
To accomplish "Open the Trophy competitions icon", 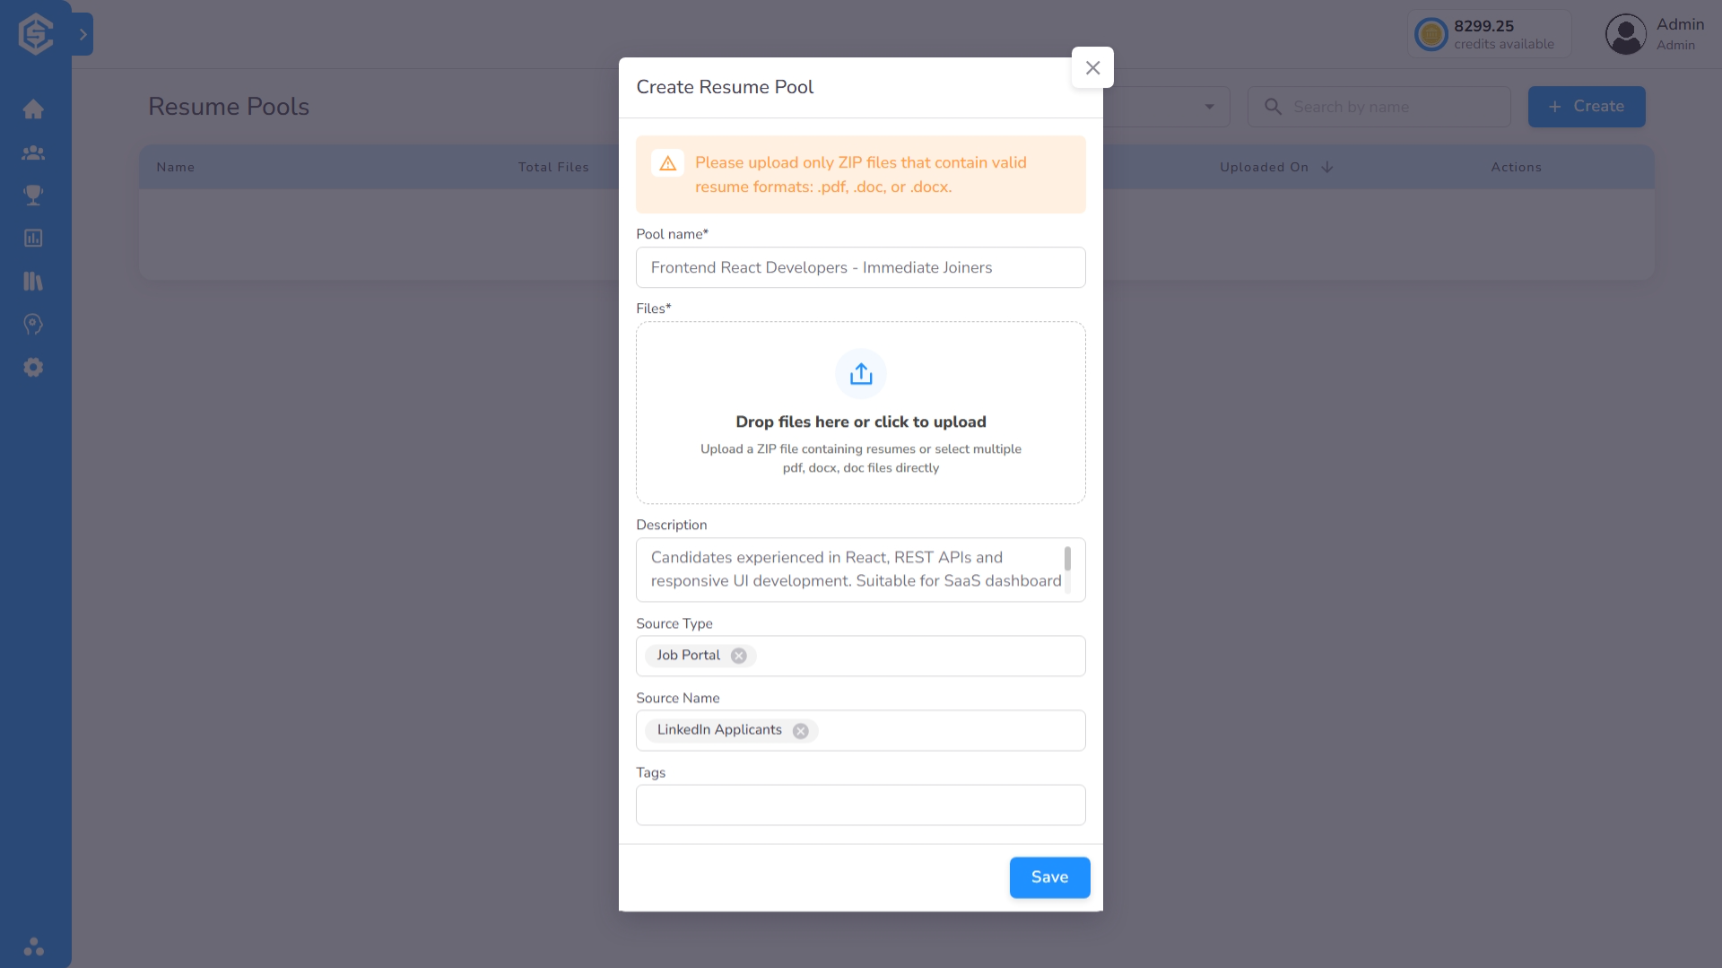I will point(33,195).
